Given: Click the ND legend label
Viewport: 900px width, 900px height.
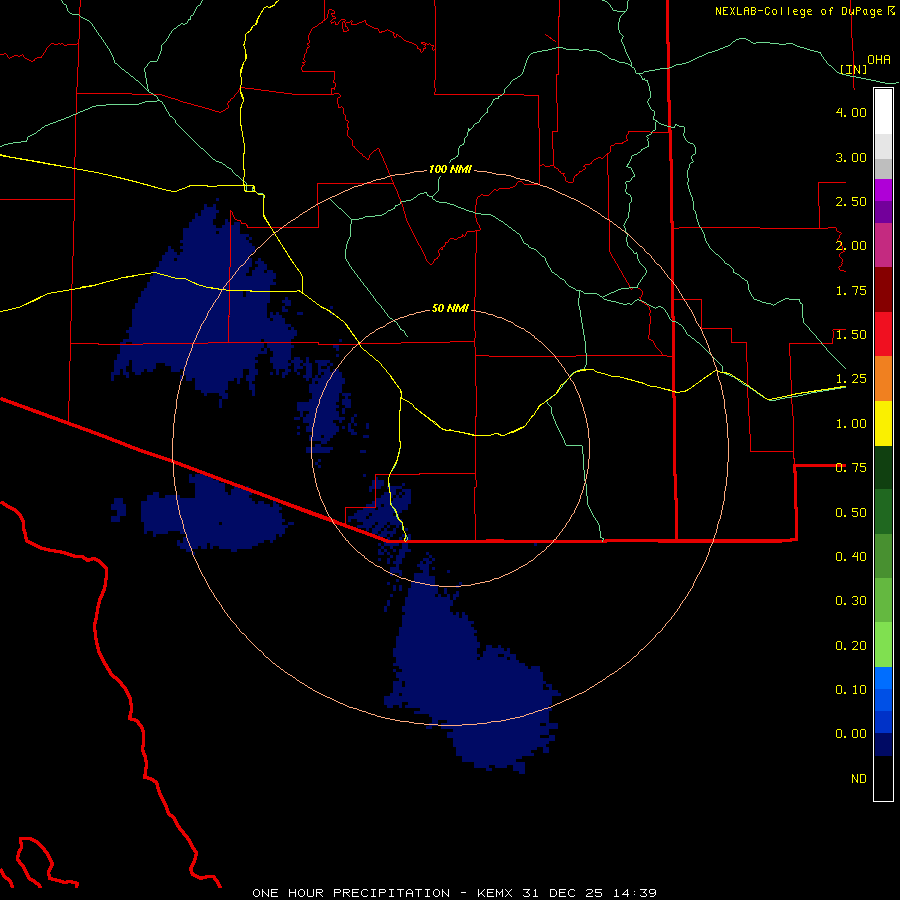Looking at the screenshot, I should pyautogui.click(x=859, y=779).
